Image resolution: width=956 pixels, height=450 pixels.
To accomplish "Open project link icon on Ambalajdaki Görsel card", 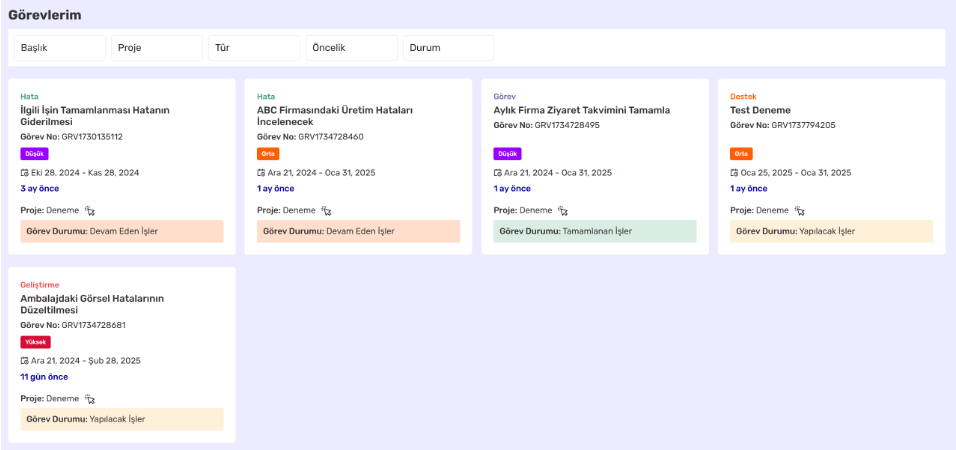I will click(x=90, y=399).
